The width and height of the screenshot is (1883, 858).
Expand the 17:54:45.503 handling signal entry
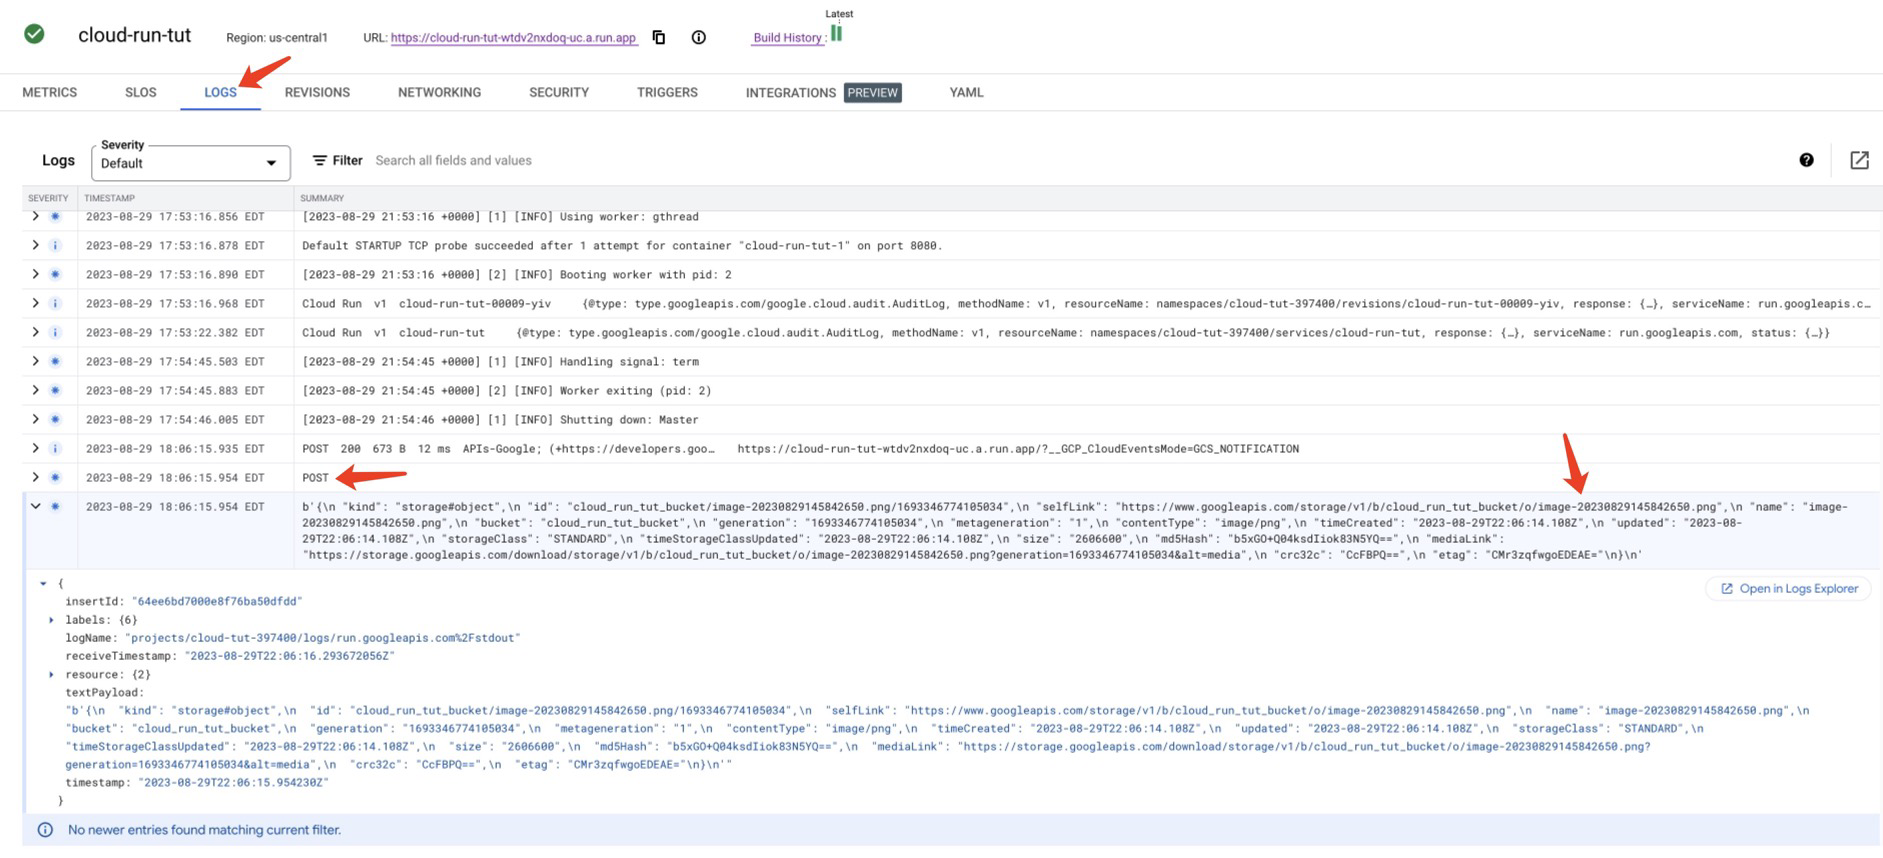point(35,361)
